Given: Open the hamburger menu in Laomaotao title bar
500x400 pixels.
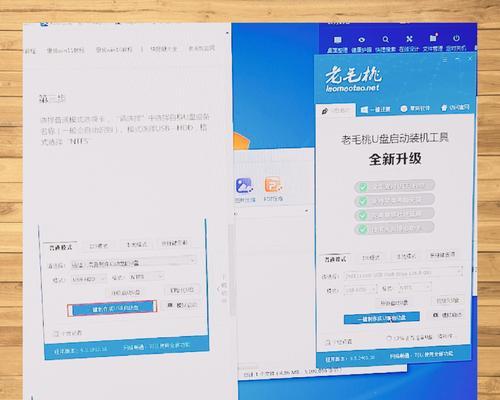Looking at the screenshot, I should coord(445,60).
